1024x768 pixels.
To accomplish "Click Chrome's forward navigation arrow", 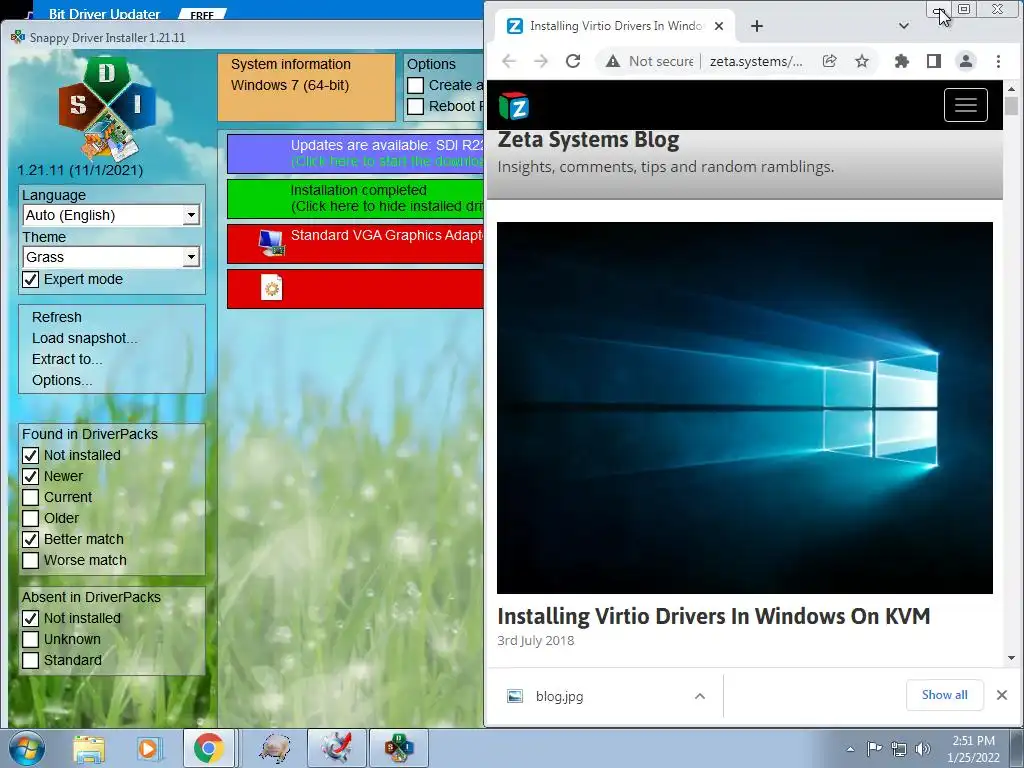I will click(x=541, y=61).
